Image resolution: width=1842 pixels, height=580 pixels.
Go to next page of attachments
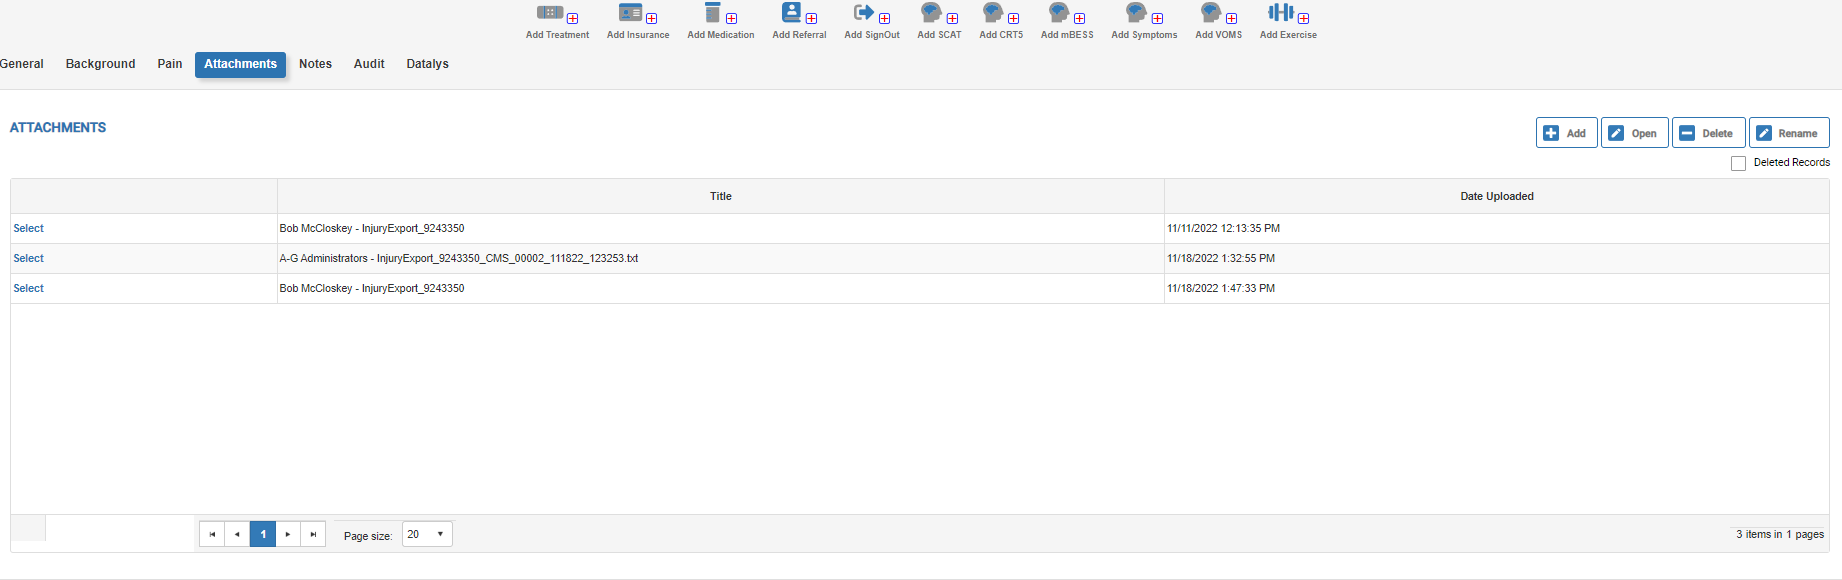[288, 534]
